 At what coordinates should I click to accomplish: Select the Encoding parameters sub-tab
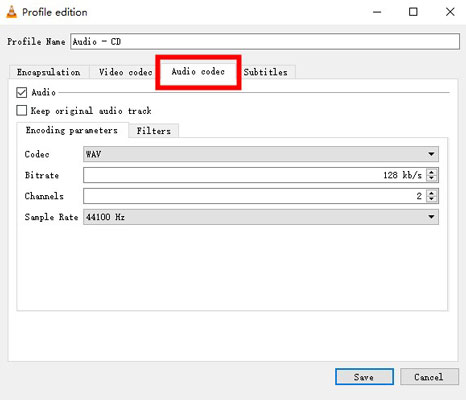click(72, 130)
